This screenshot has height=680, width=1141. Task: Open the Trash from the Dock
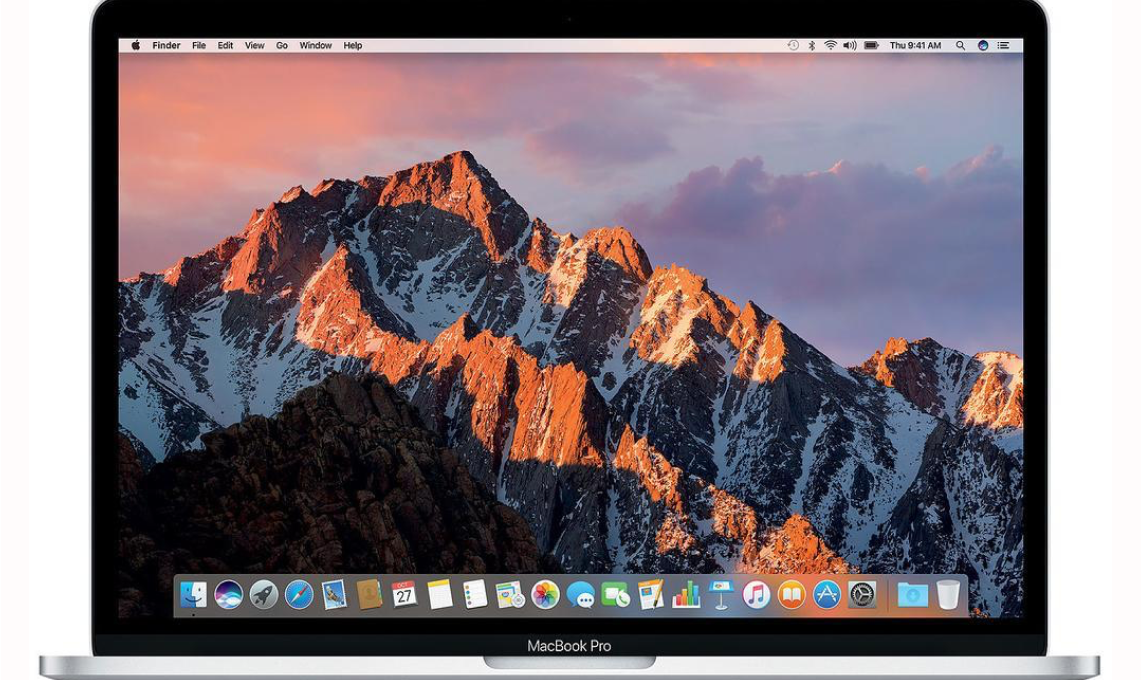[x=948, y=595]
